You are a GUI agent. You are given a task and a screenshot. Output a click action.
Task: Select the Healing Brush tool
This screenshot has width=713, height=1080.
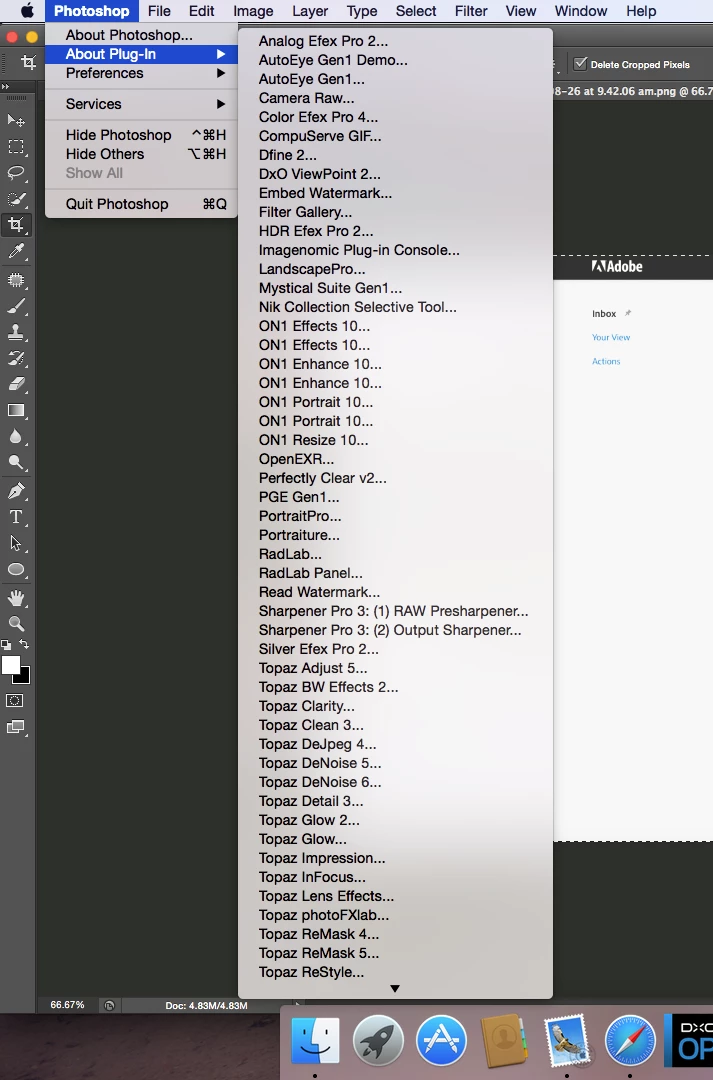[x=16, y=280]
